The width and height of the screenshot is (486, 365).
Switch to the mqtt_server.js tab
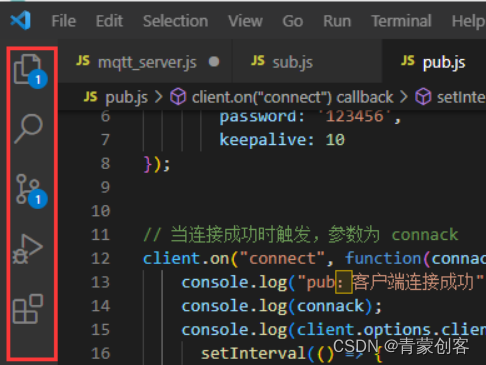pyautogui.click(x=146, y=62)
